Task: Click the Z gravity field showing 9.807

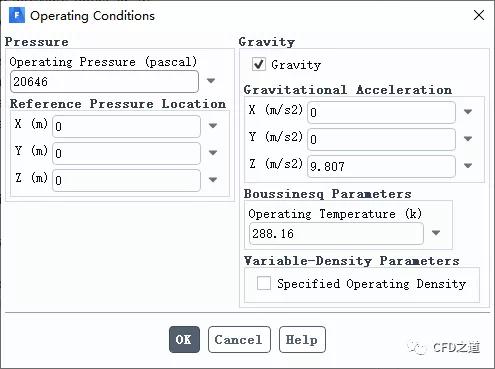Action: pyautogui.click(x=381, y=166)
